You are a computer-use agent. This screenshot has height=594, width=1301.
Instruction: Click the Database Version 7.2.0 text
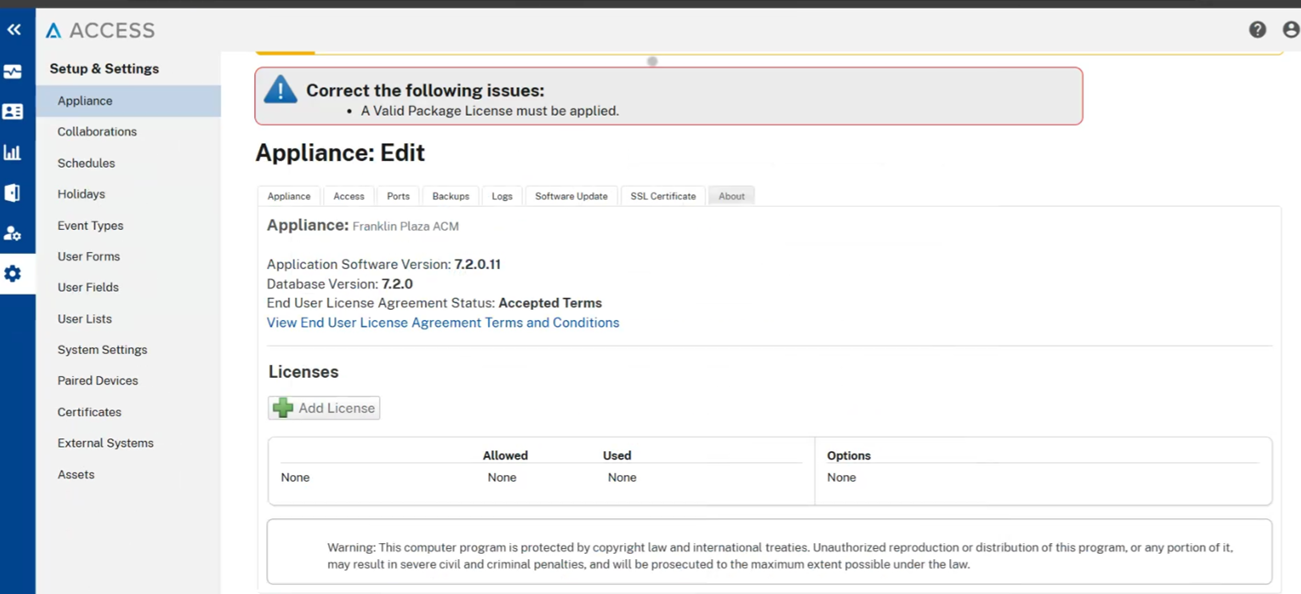340,284
